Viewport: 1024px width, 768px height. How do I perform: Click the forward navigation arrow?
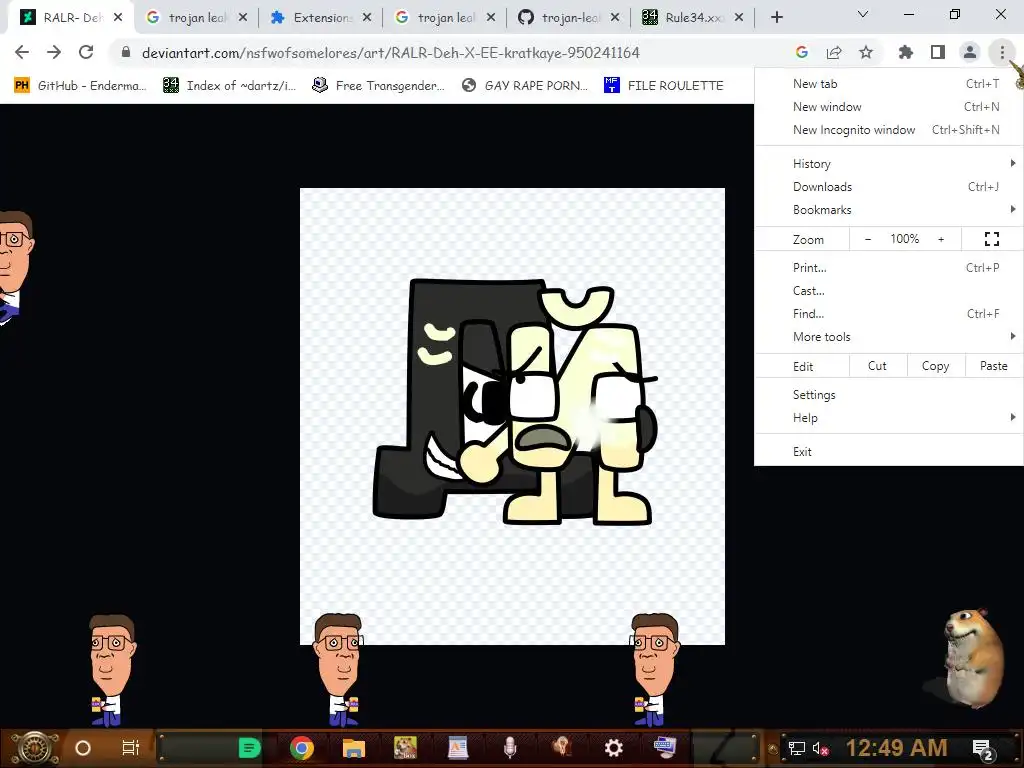(54, 52)
